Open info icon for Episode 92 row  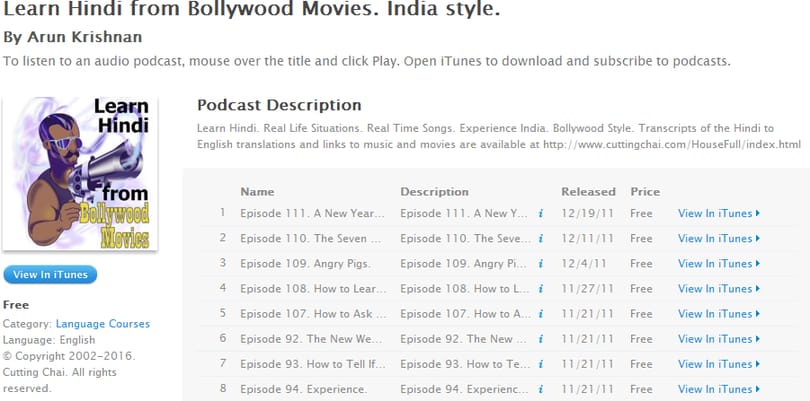tap(540, 339)
